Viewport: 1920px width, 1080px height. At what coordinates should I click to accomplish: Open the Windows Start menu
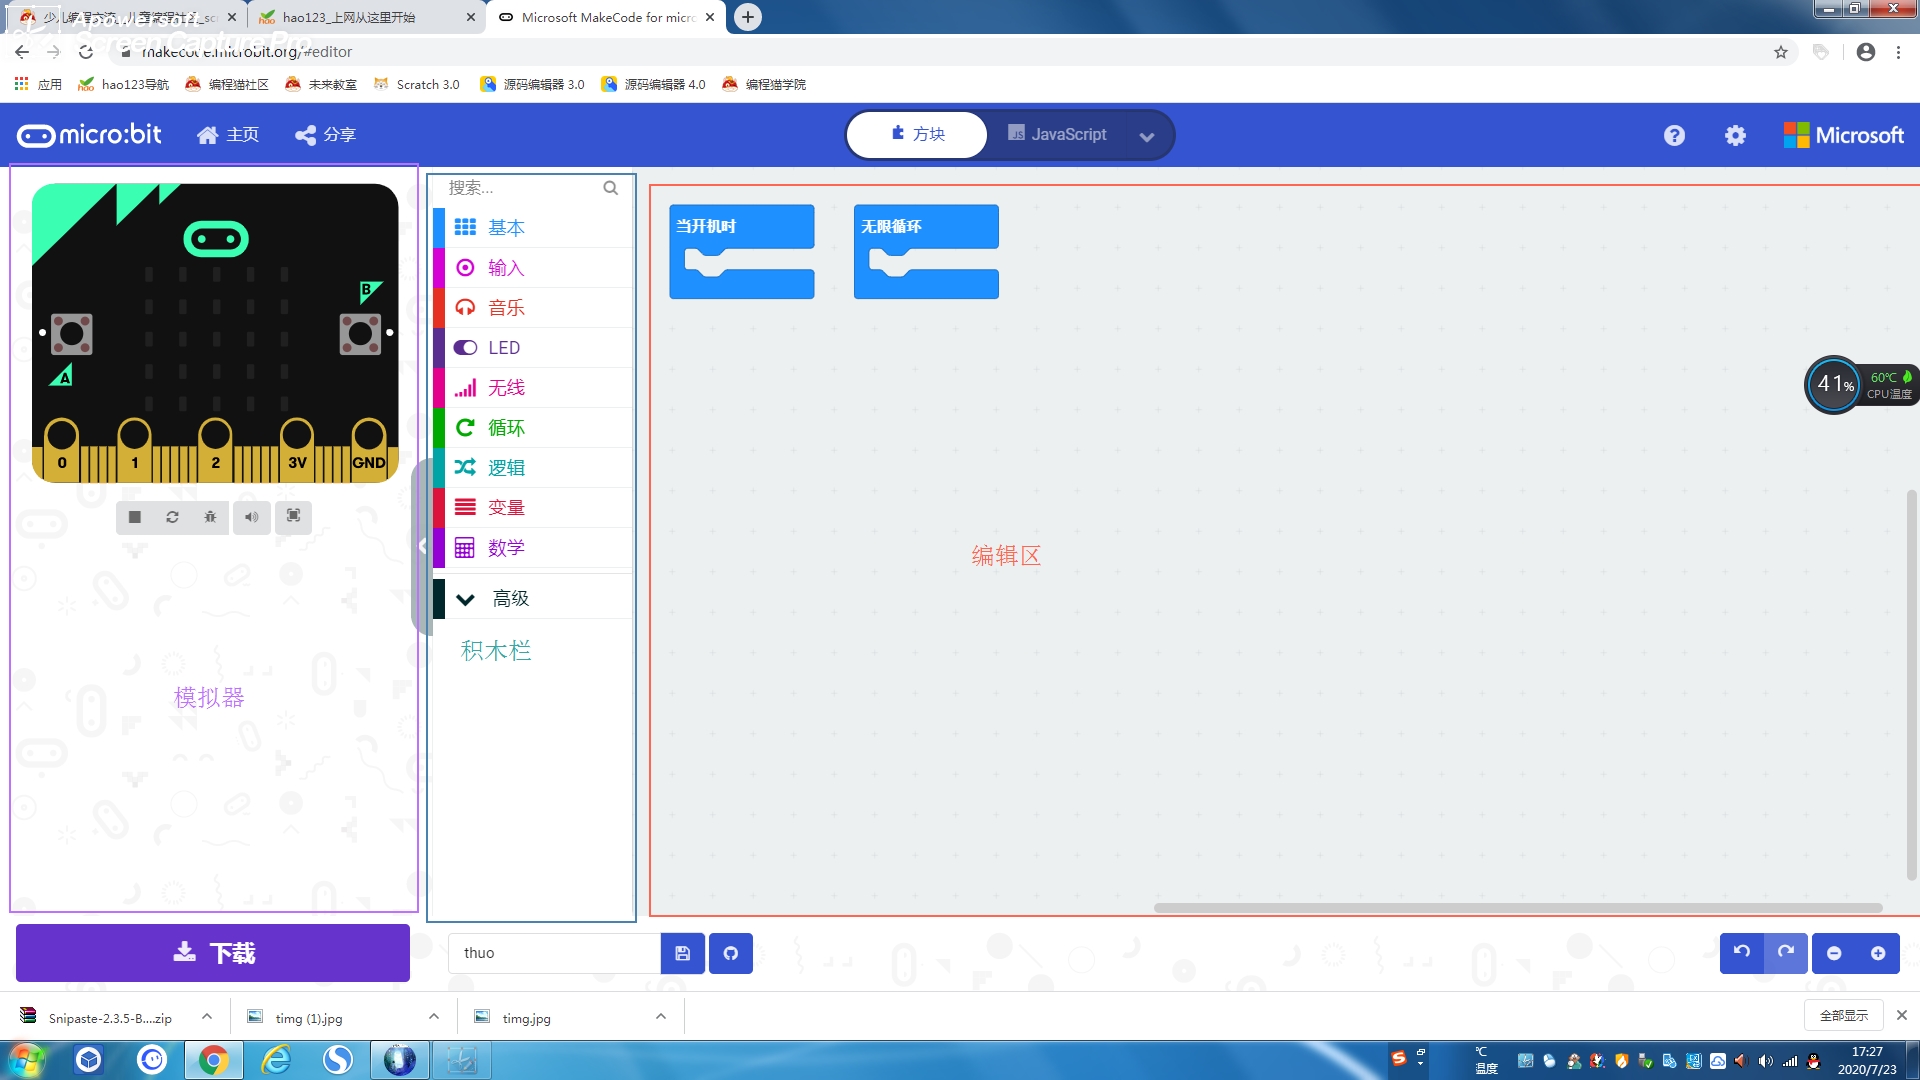[26, 1060]
